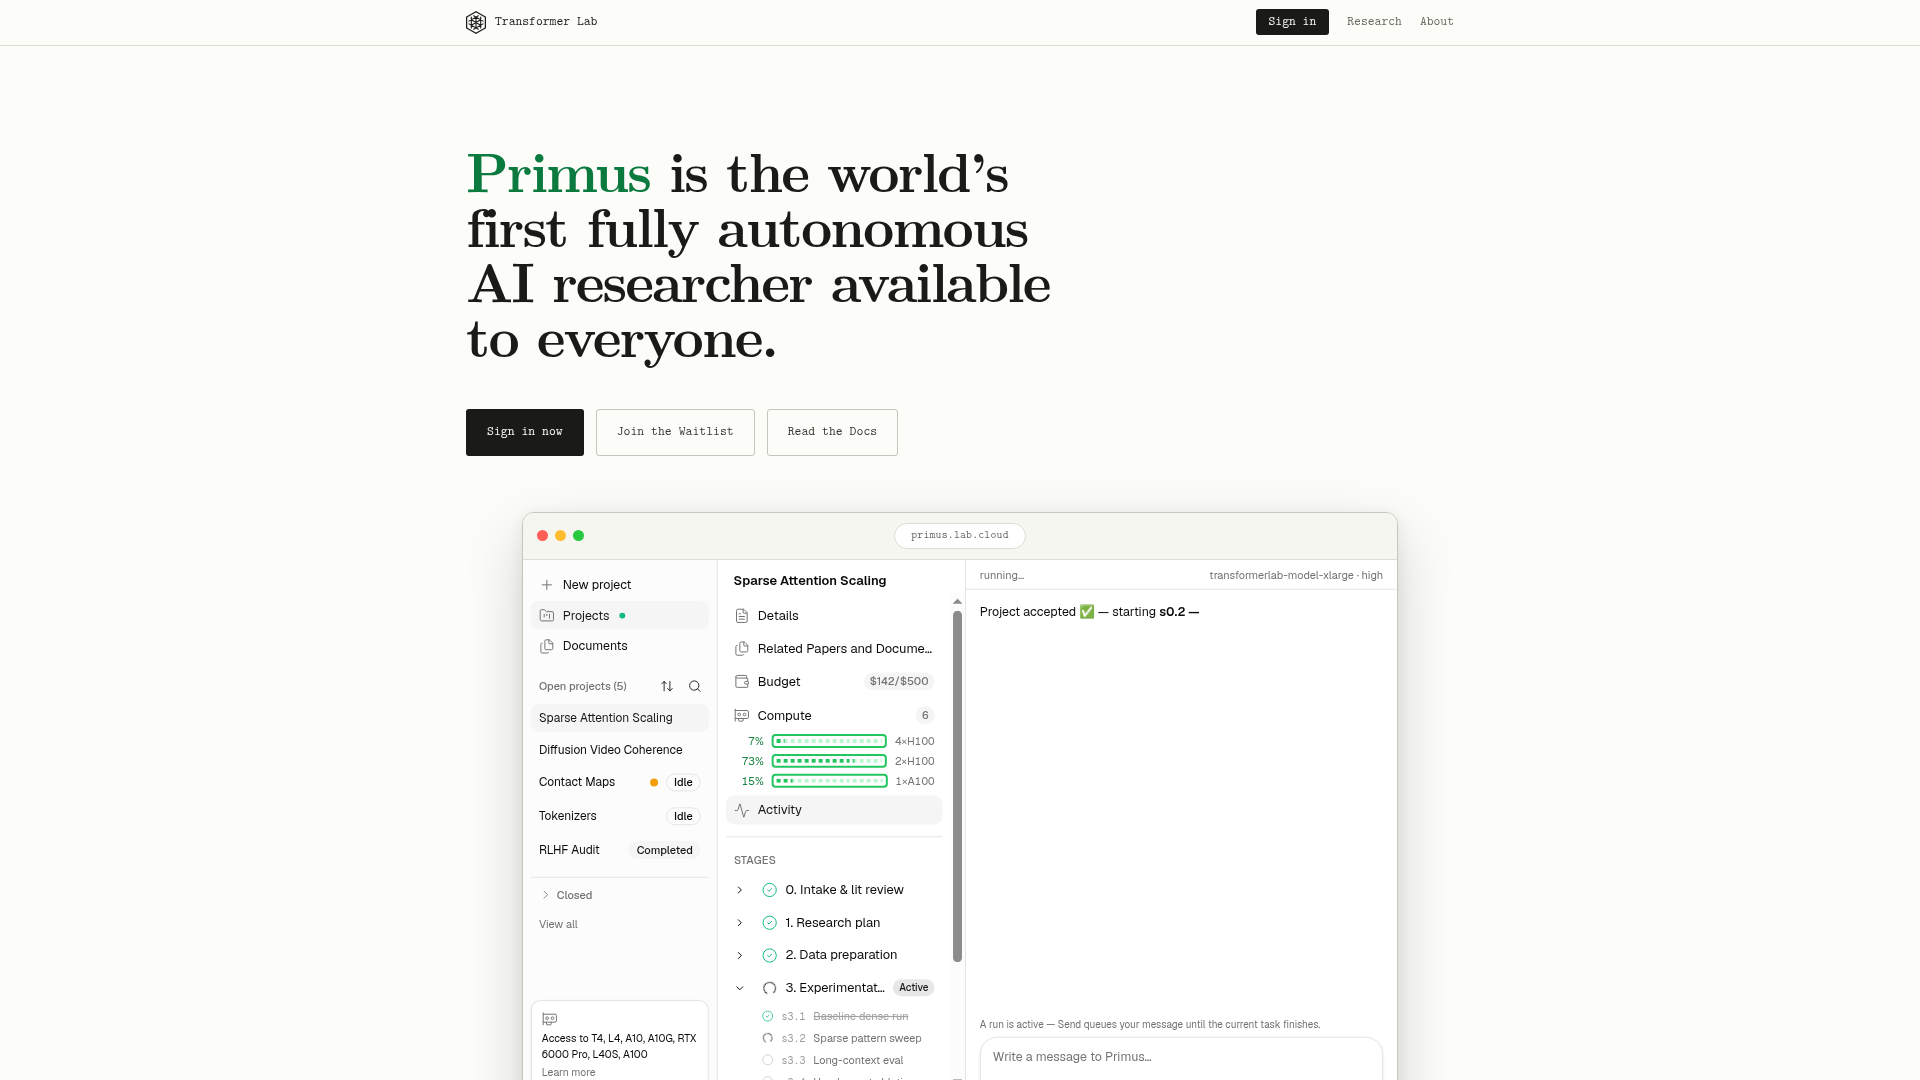Click the Open projects (5) heading
The width and height of the screenshot is (1920, 1080).
pyautogui.click(x=583, y=686)
